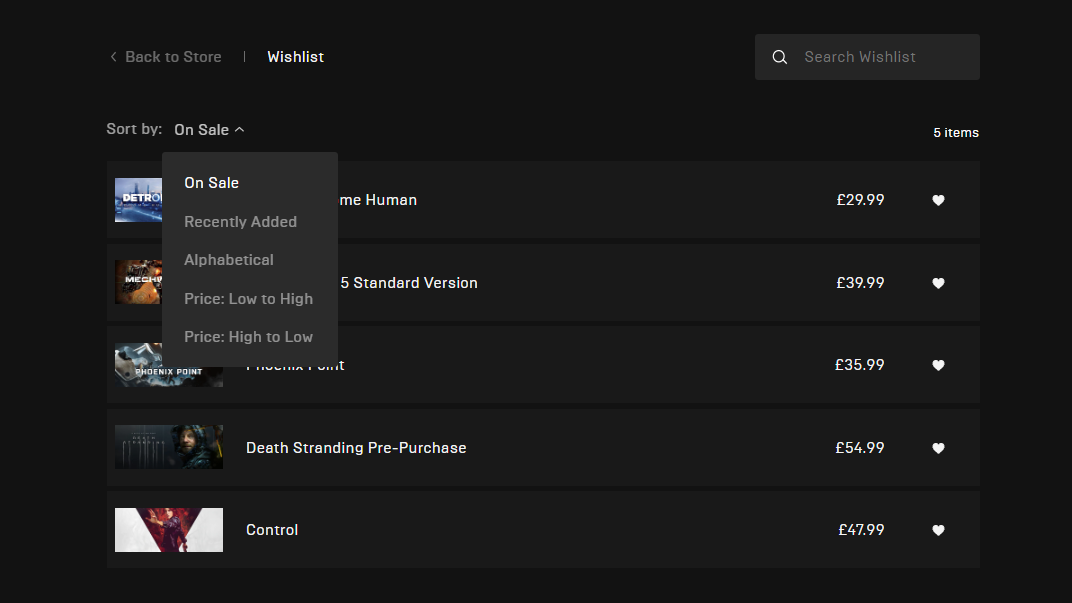The width and height of the screenshot is (1072, 603).
Task: Click the £47.99 price
Action: click(x=861, y=530)
